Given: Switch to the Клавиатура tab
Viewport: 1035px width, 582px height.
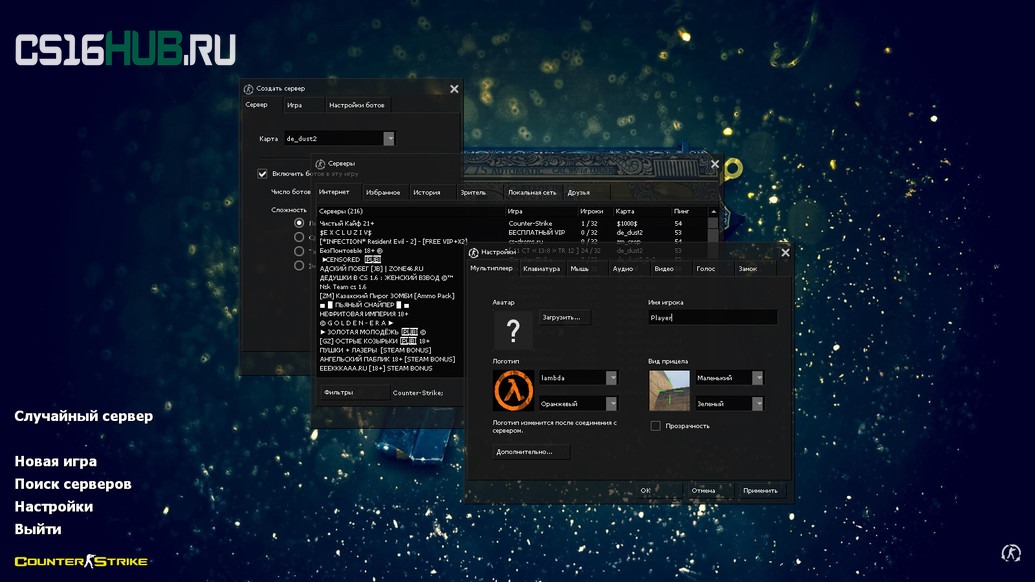Looking at the screenshot, I should pyautogui.click(x=541, y=269).
